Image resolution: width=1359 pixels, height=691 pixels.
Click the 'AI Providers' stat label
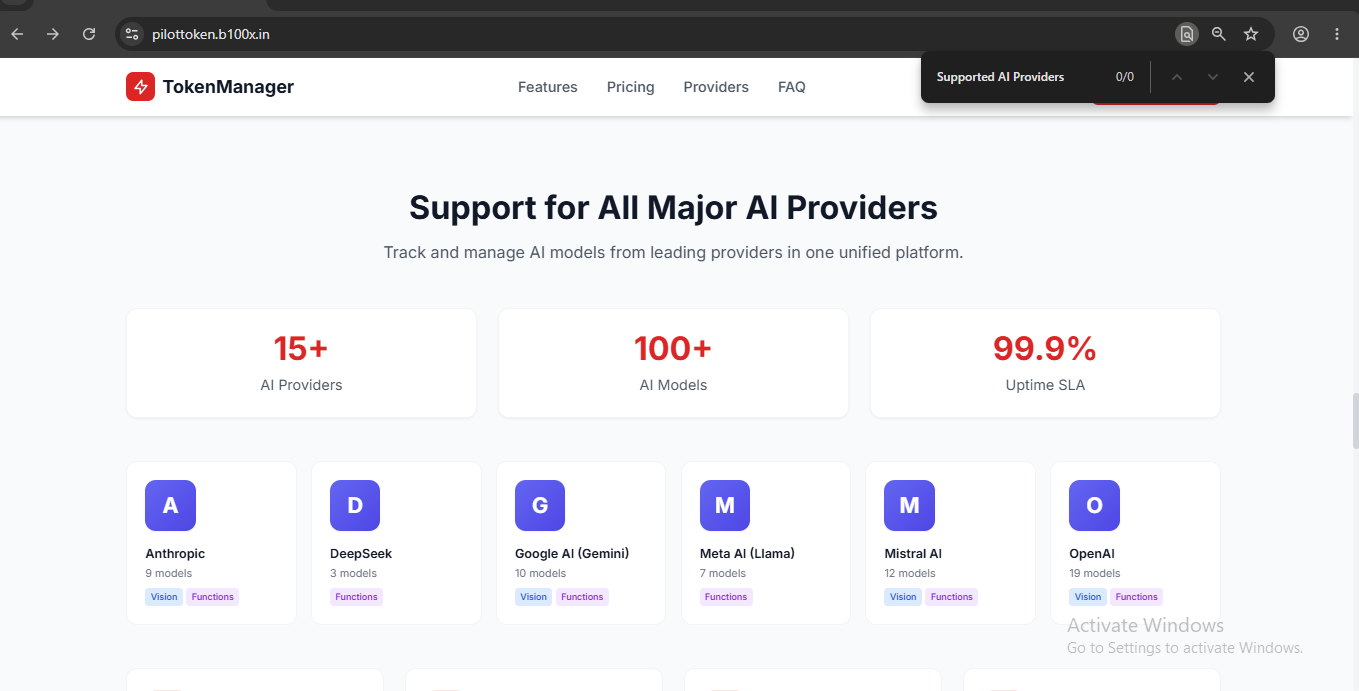coord(301,385)
